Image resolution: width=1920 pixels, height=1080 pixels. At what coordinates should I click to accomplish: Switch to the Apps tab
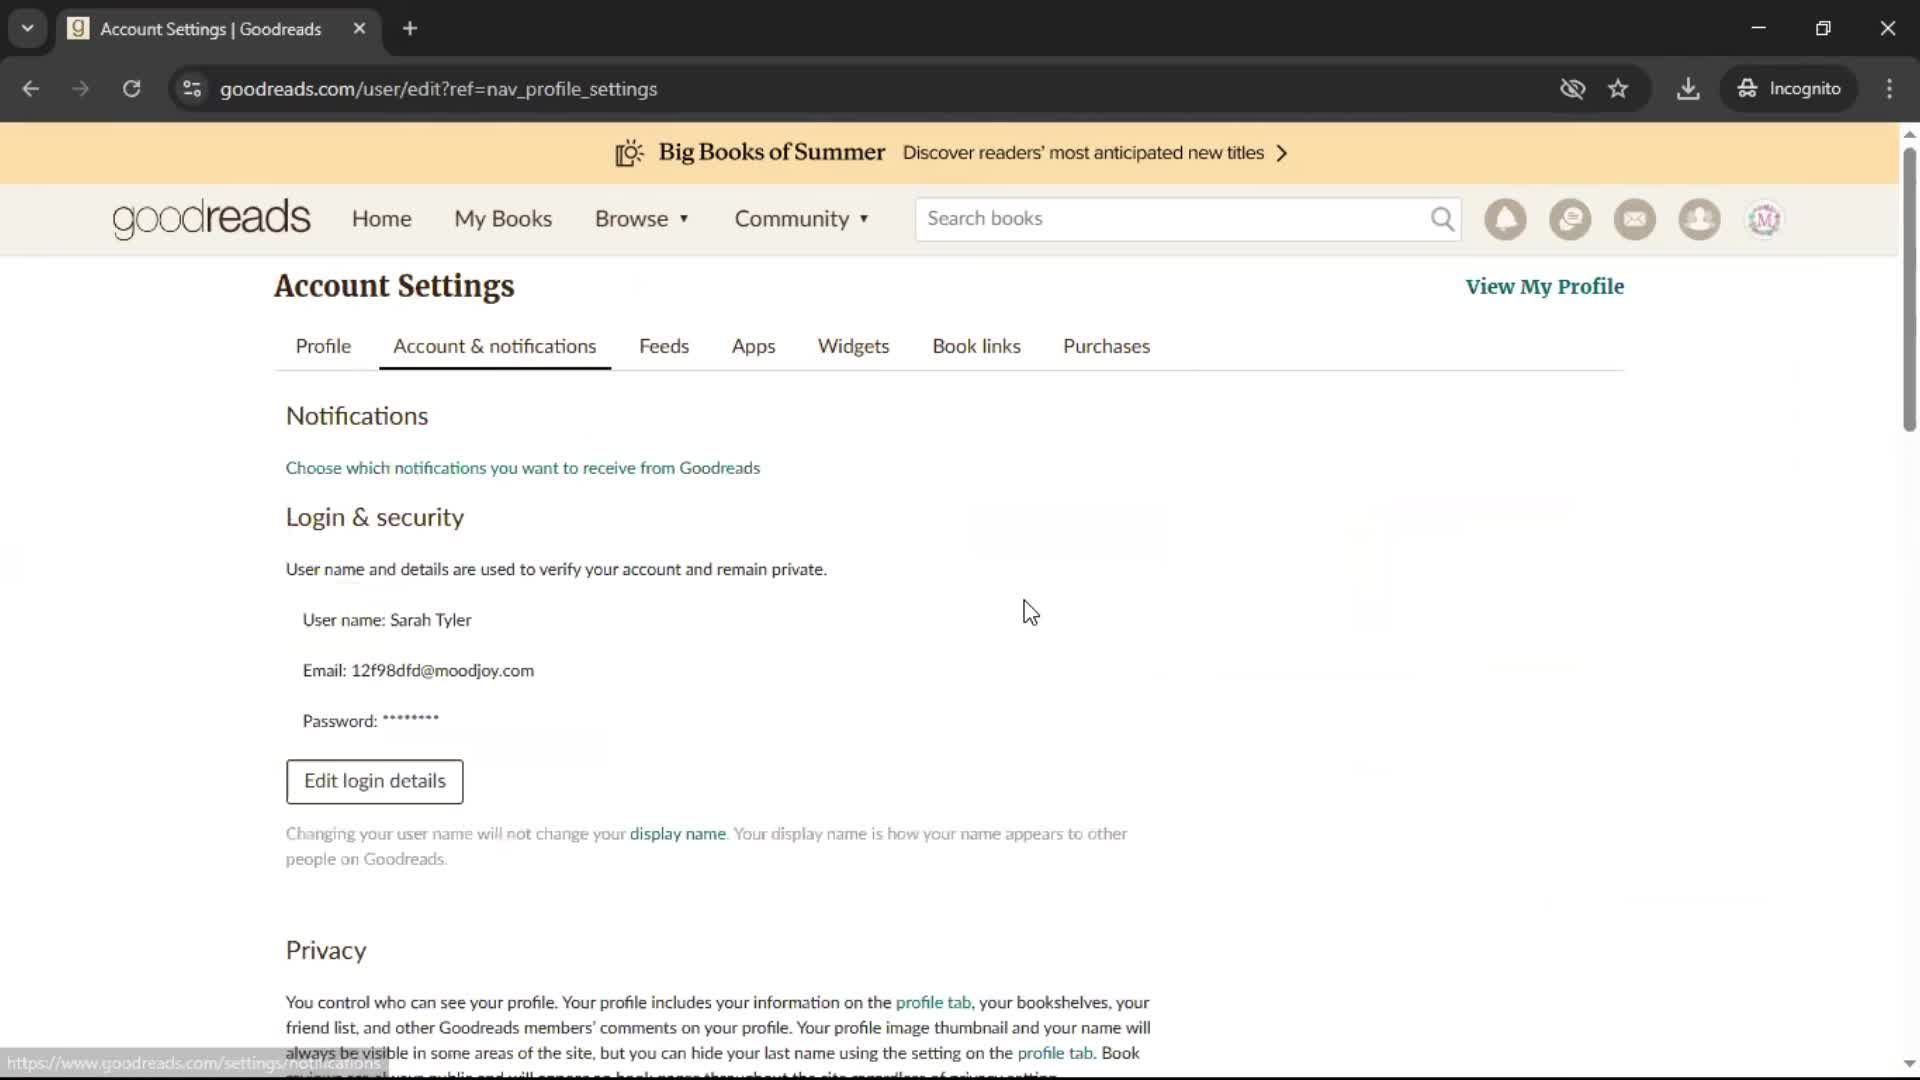tap(753, 346)
